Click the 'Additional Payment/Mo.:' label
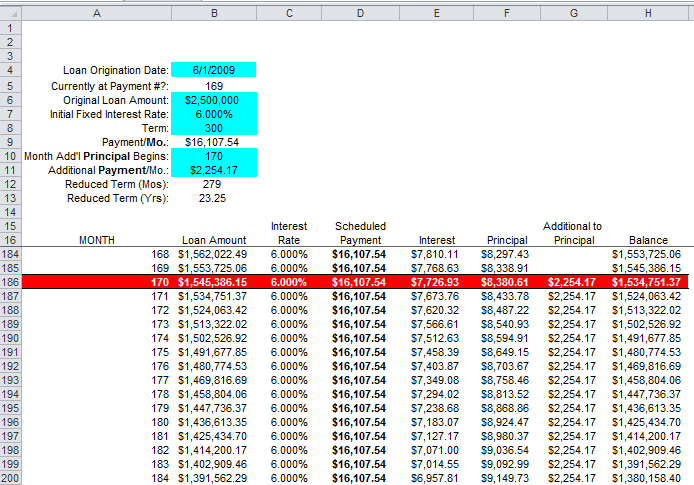694x485 pixels. (x=108, y=170)
